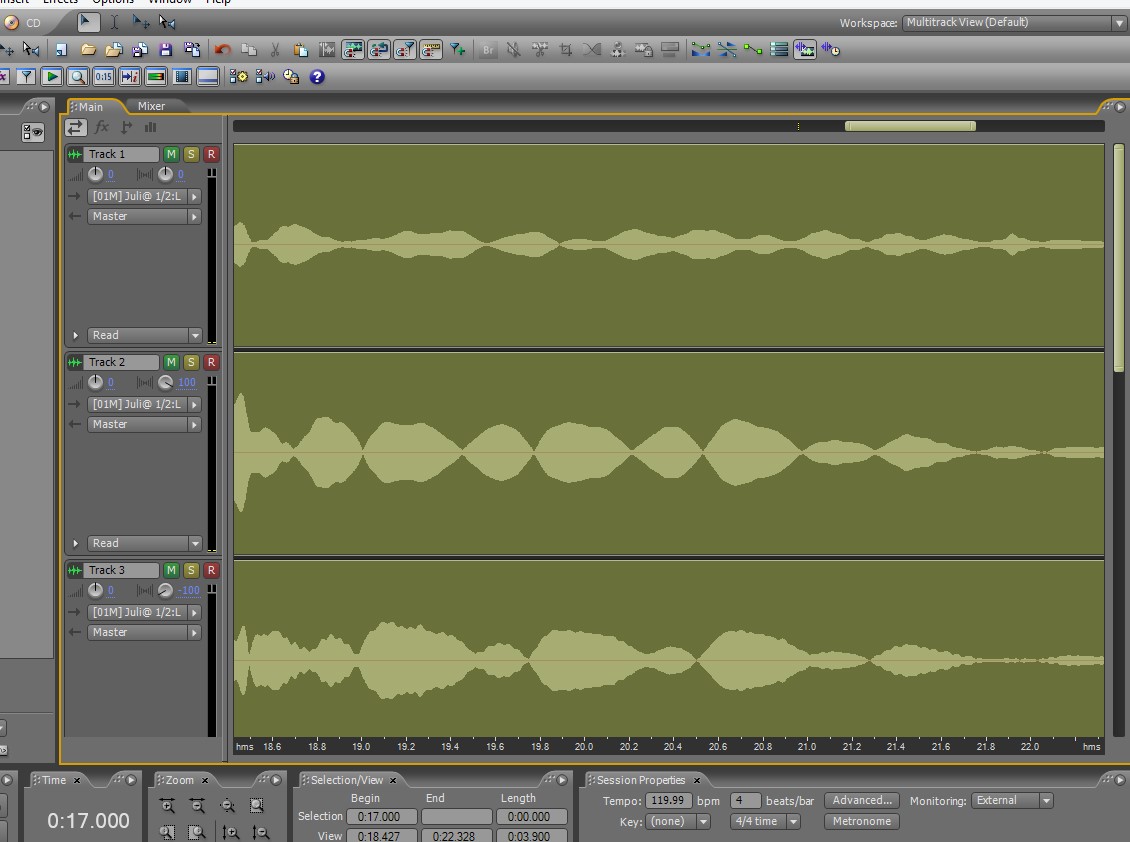This screenshot has height=842, width=1130.
Task: Select the Main tab
Action: point(91,107)
